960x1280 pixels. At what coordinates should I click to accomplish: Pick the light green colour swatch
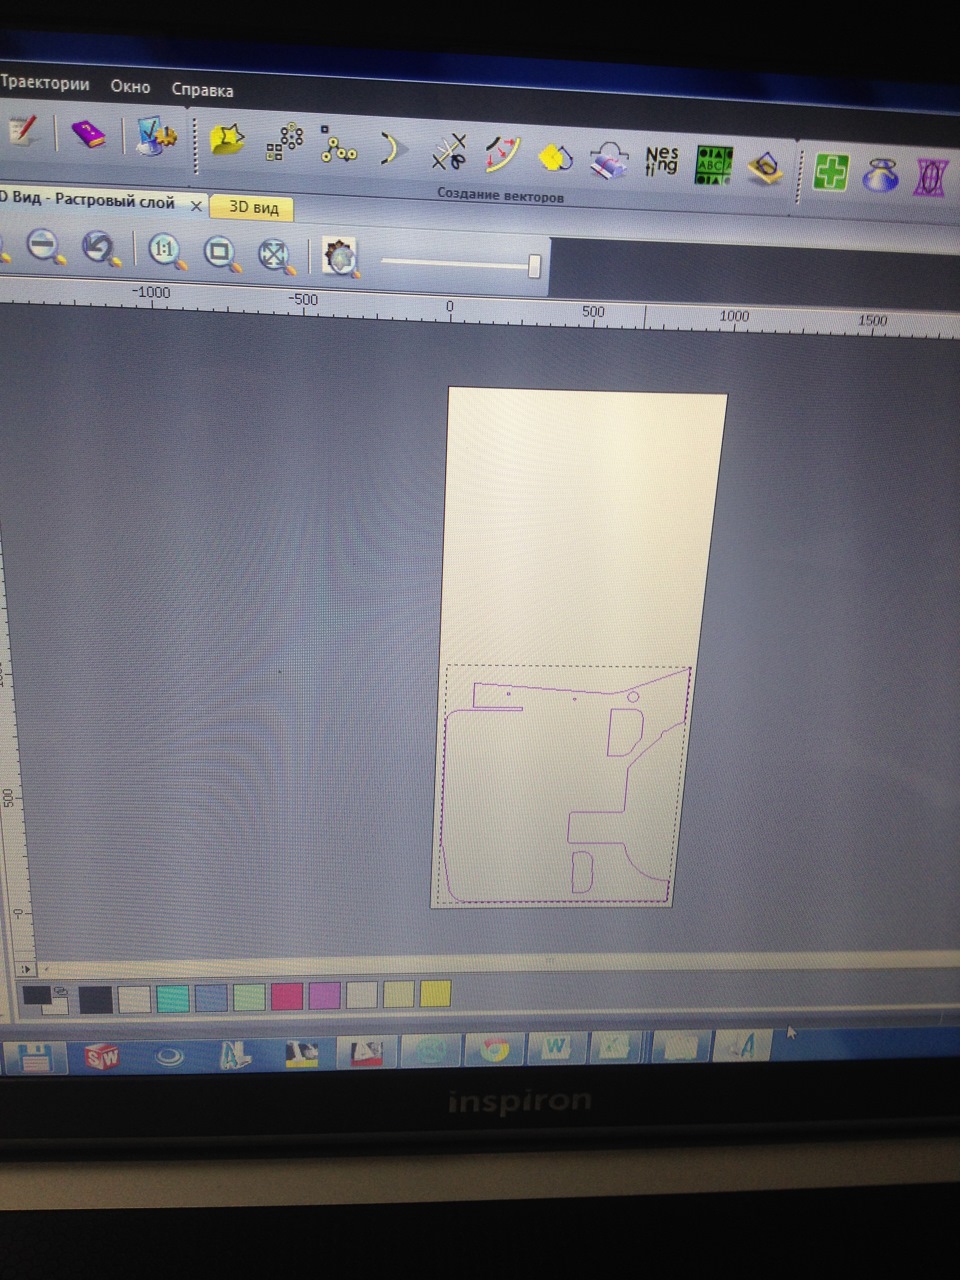[249, 996]
